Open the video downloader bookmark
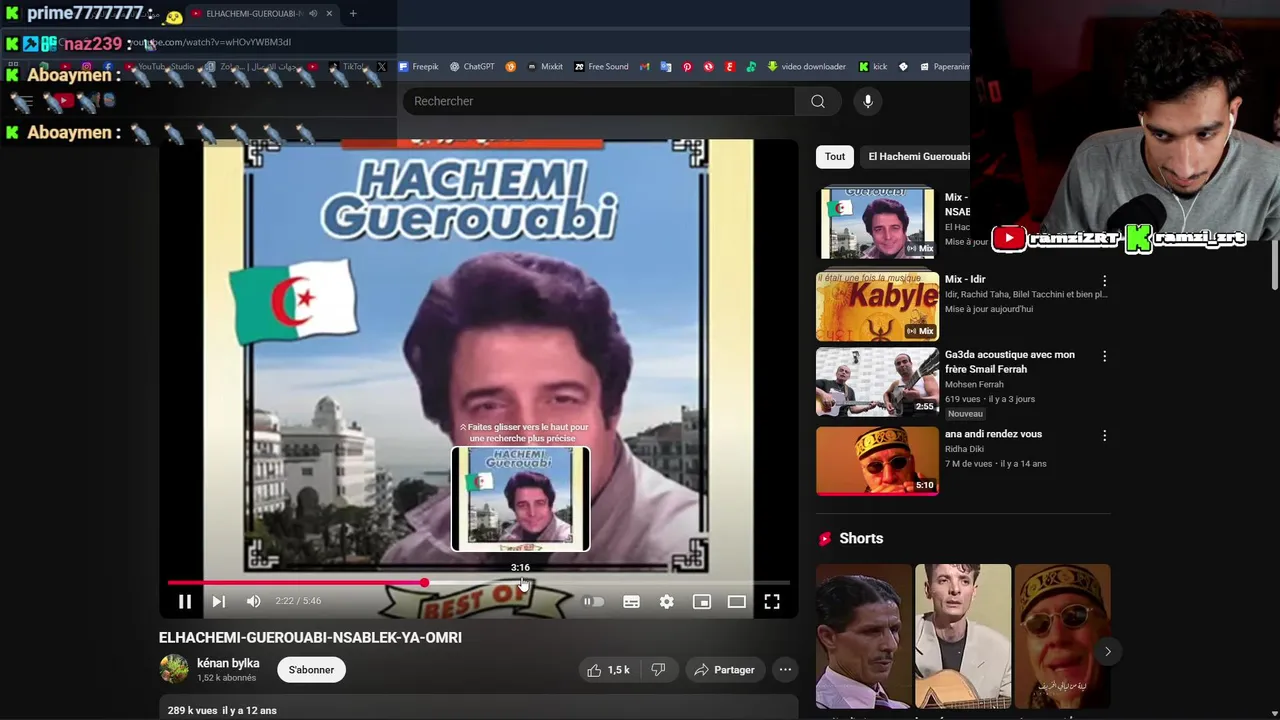The height and width of the screenshot is (720, 1280). pos(807,67)
